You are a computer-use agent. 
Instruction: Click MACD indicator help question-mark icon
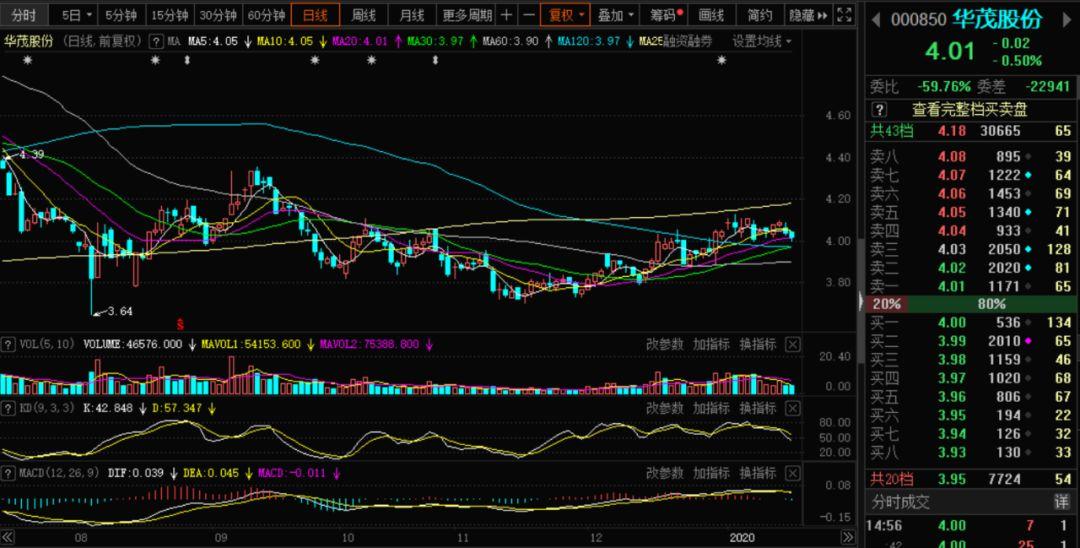click(x=8, y=473)
